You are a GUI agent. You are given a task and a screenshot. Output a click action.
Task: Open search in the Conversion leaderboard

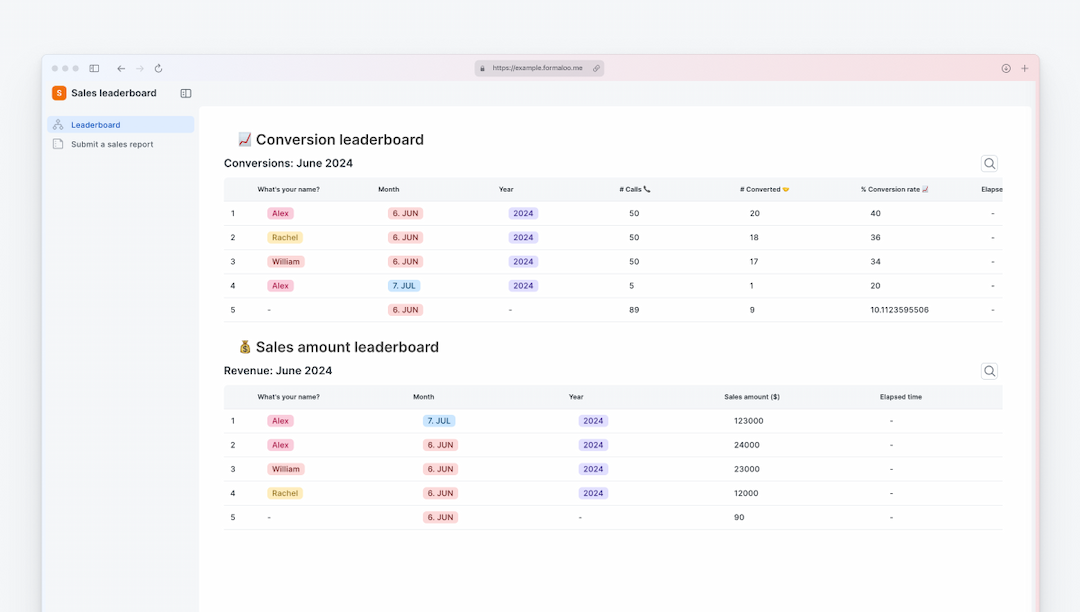point(989,163)
